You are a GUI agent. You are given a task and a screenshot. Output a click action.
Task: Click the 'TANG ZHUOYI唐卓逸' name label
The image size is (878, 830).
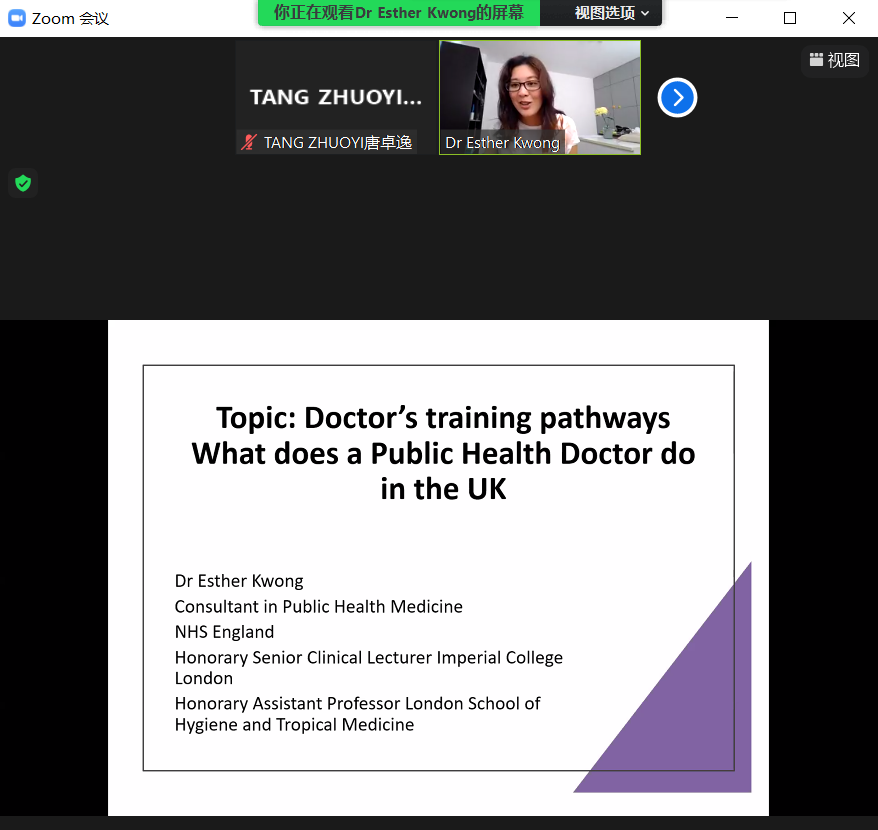(338, 143)
